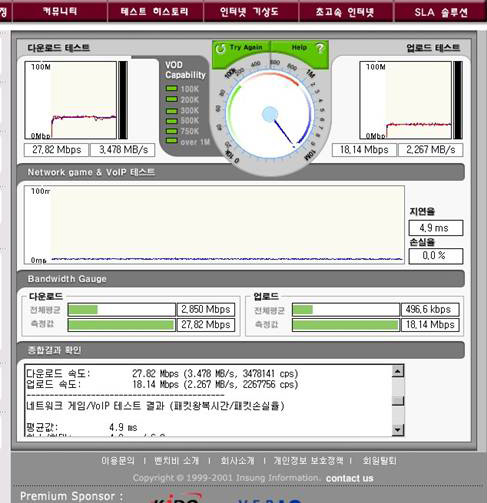This screenshot has width=487, height=503.
Task: Click the download speed graph thumbnail
Action: pos(71,100)
